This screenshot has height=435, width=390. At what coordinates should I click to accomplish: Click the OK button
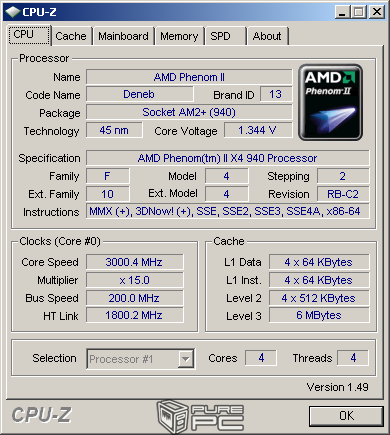click(346, 416)
